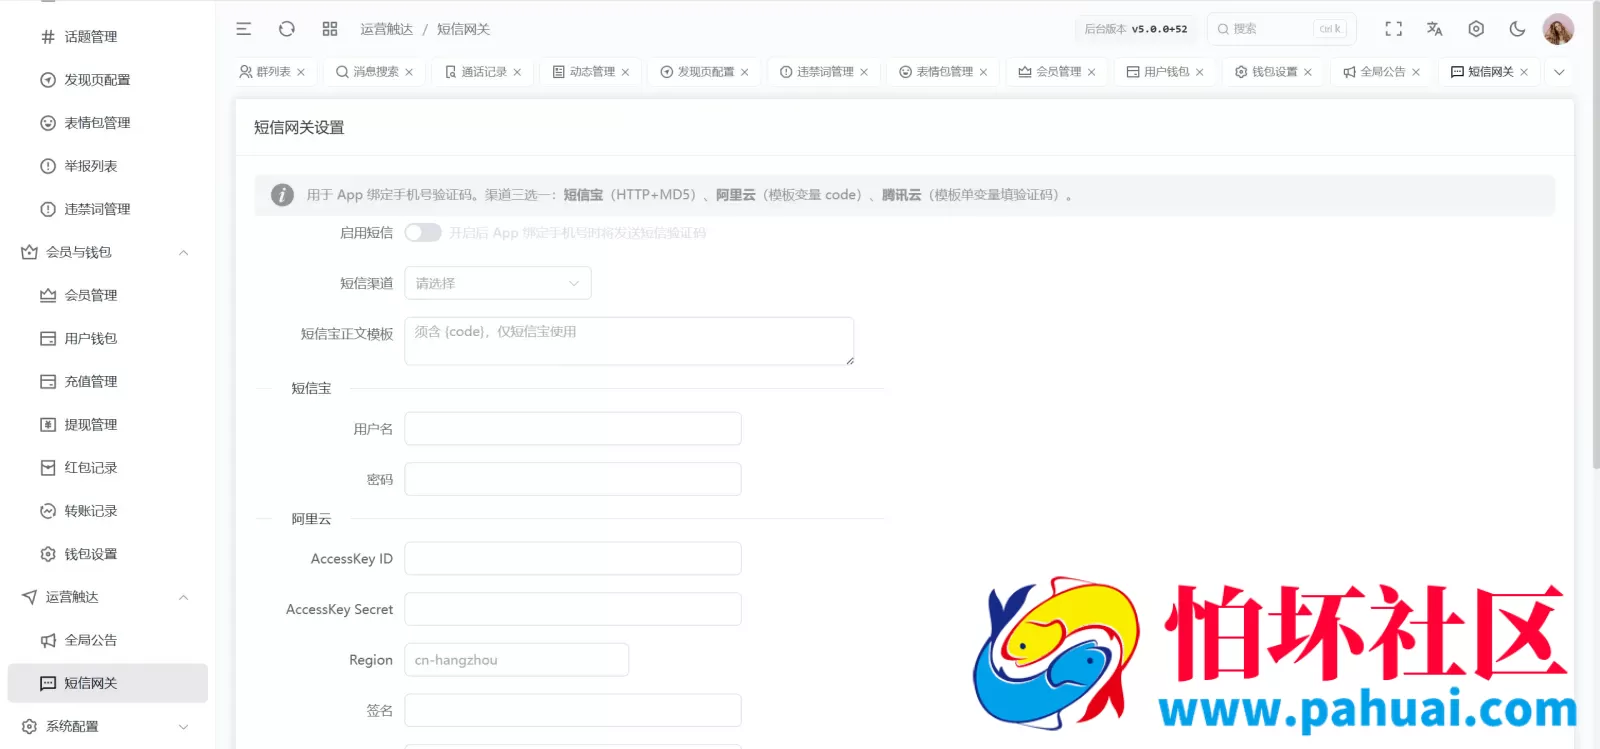Open 表情包管理 in sidebar
The width and height of the screenshot is (1600, 749).
tap(108, 123)
